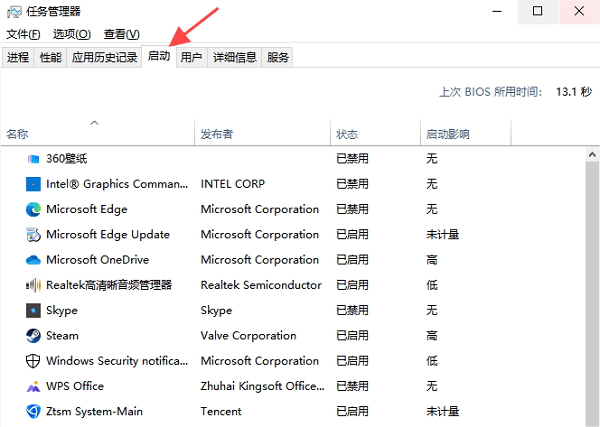Switch to the 性能 tab

51,57
